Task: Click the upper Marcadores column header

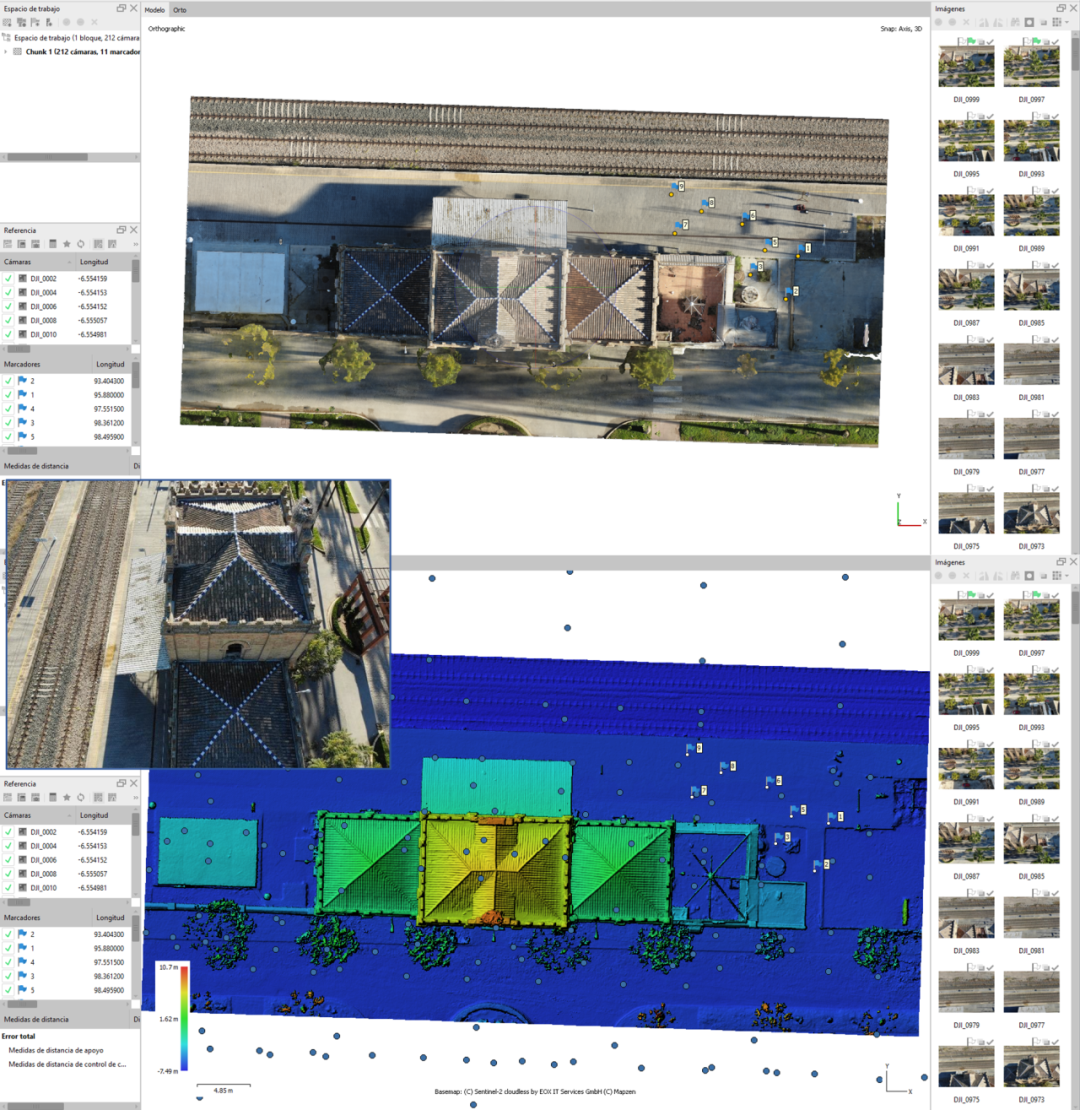Action: 46,364
